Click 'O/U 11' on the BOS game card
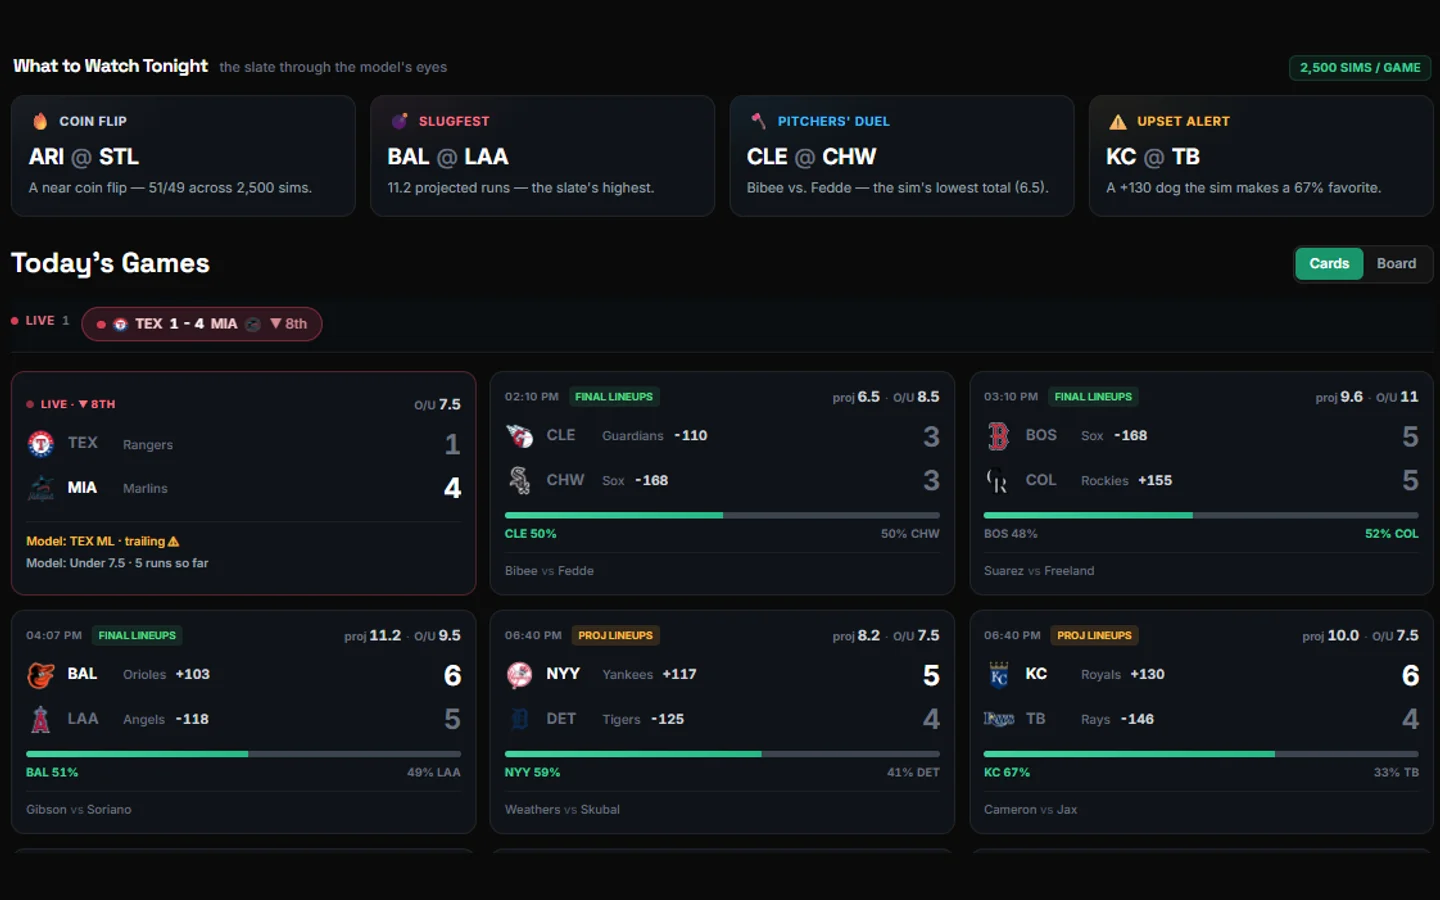This screenshot has width=1440, height=900. pos(1397,397)
